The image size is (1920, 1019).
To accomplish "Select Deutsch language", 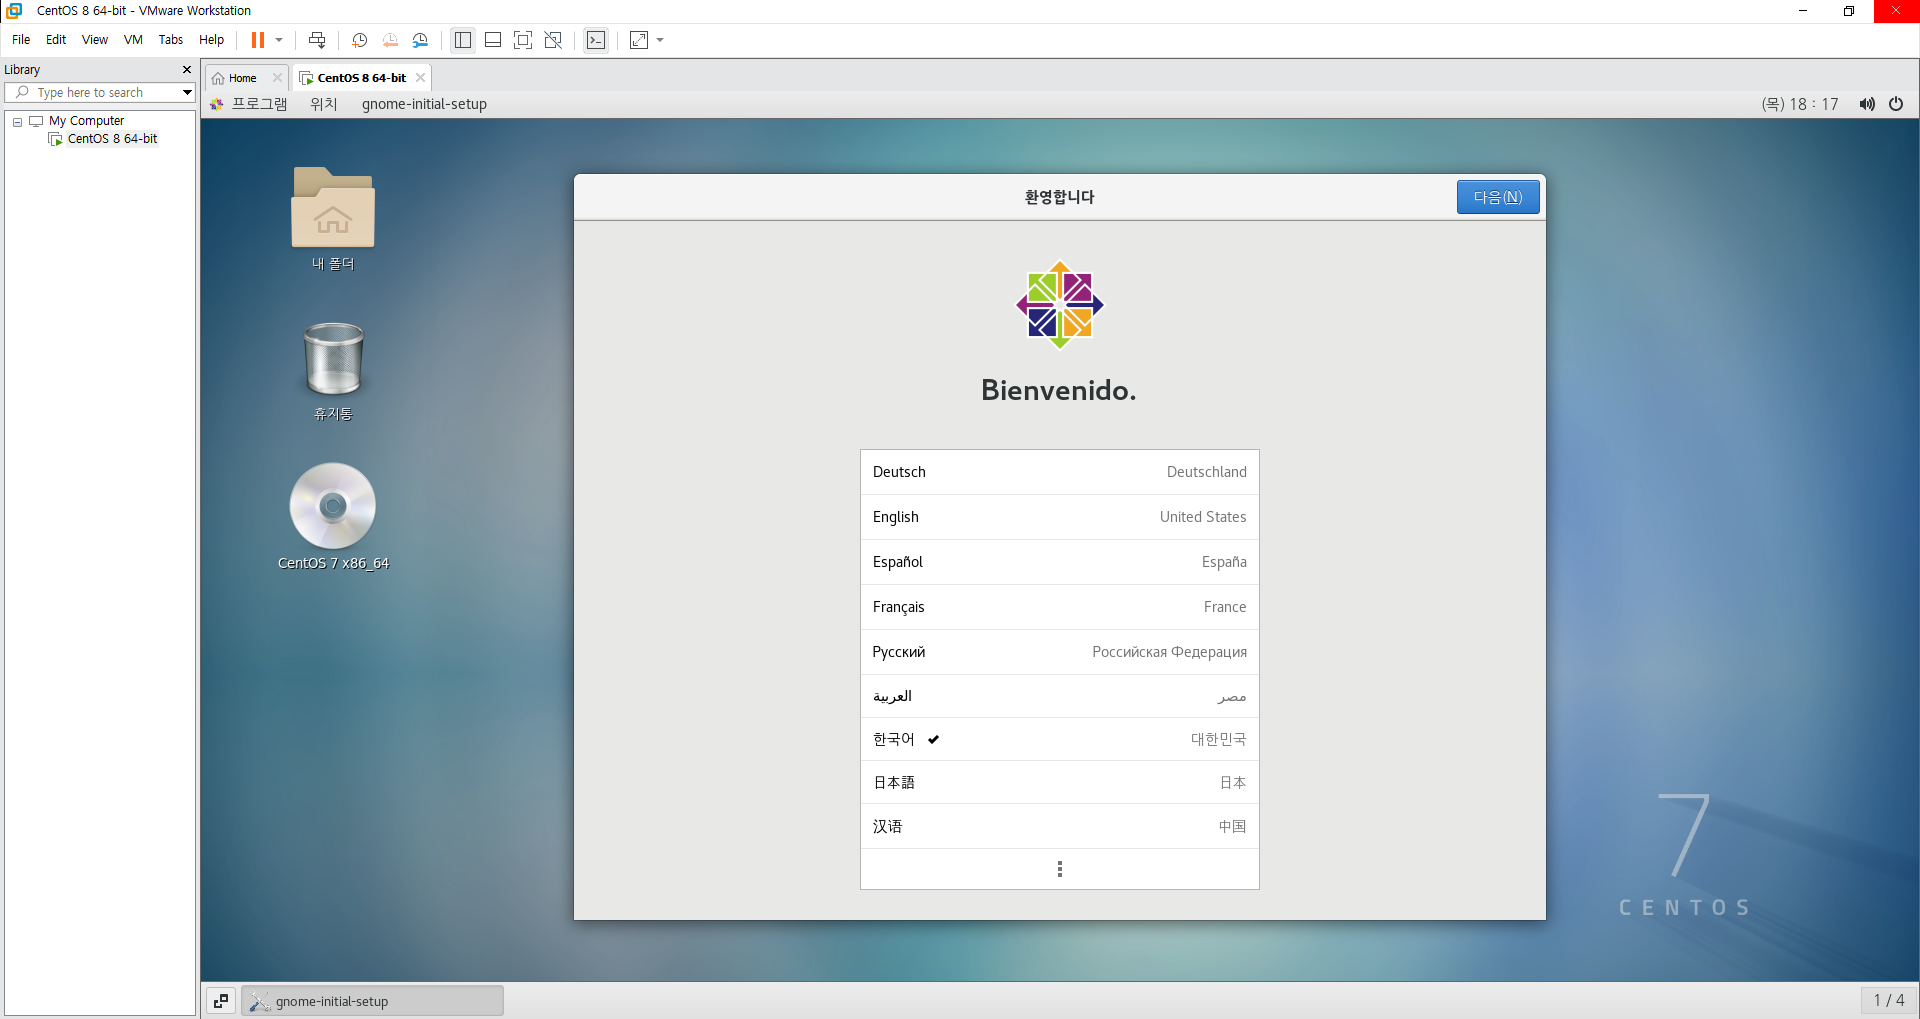I will 1059,472.
